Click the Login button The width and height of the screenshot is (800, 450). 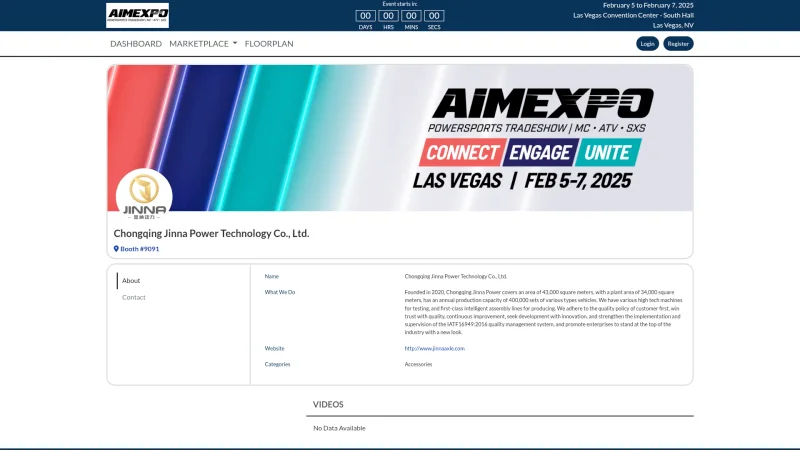click(x=647, y=44)
